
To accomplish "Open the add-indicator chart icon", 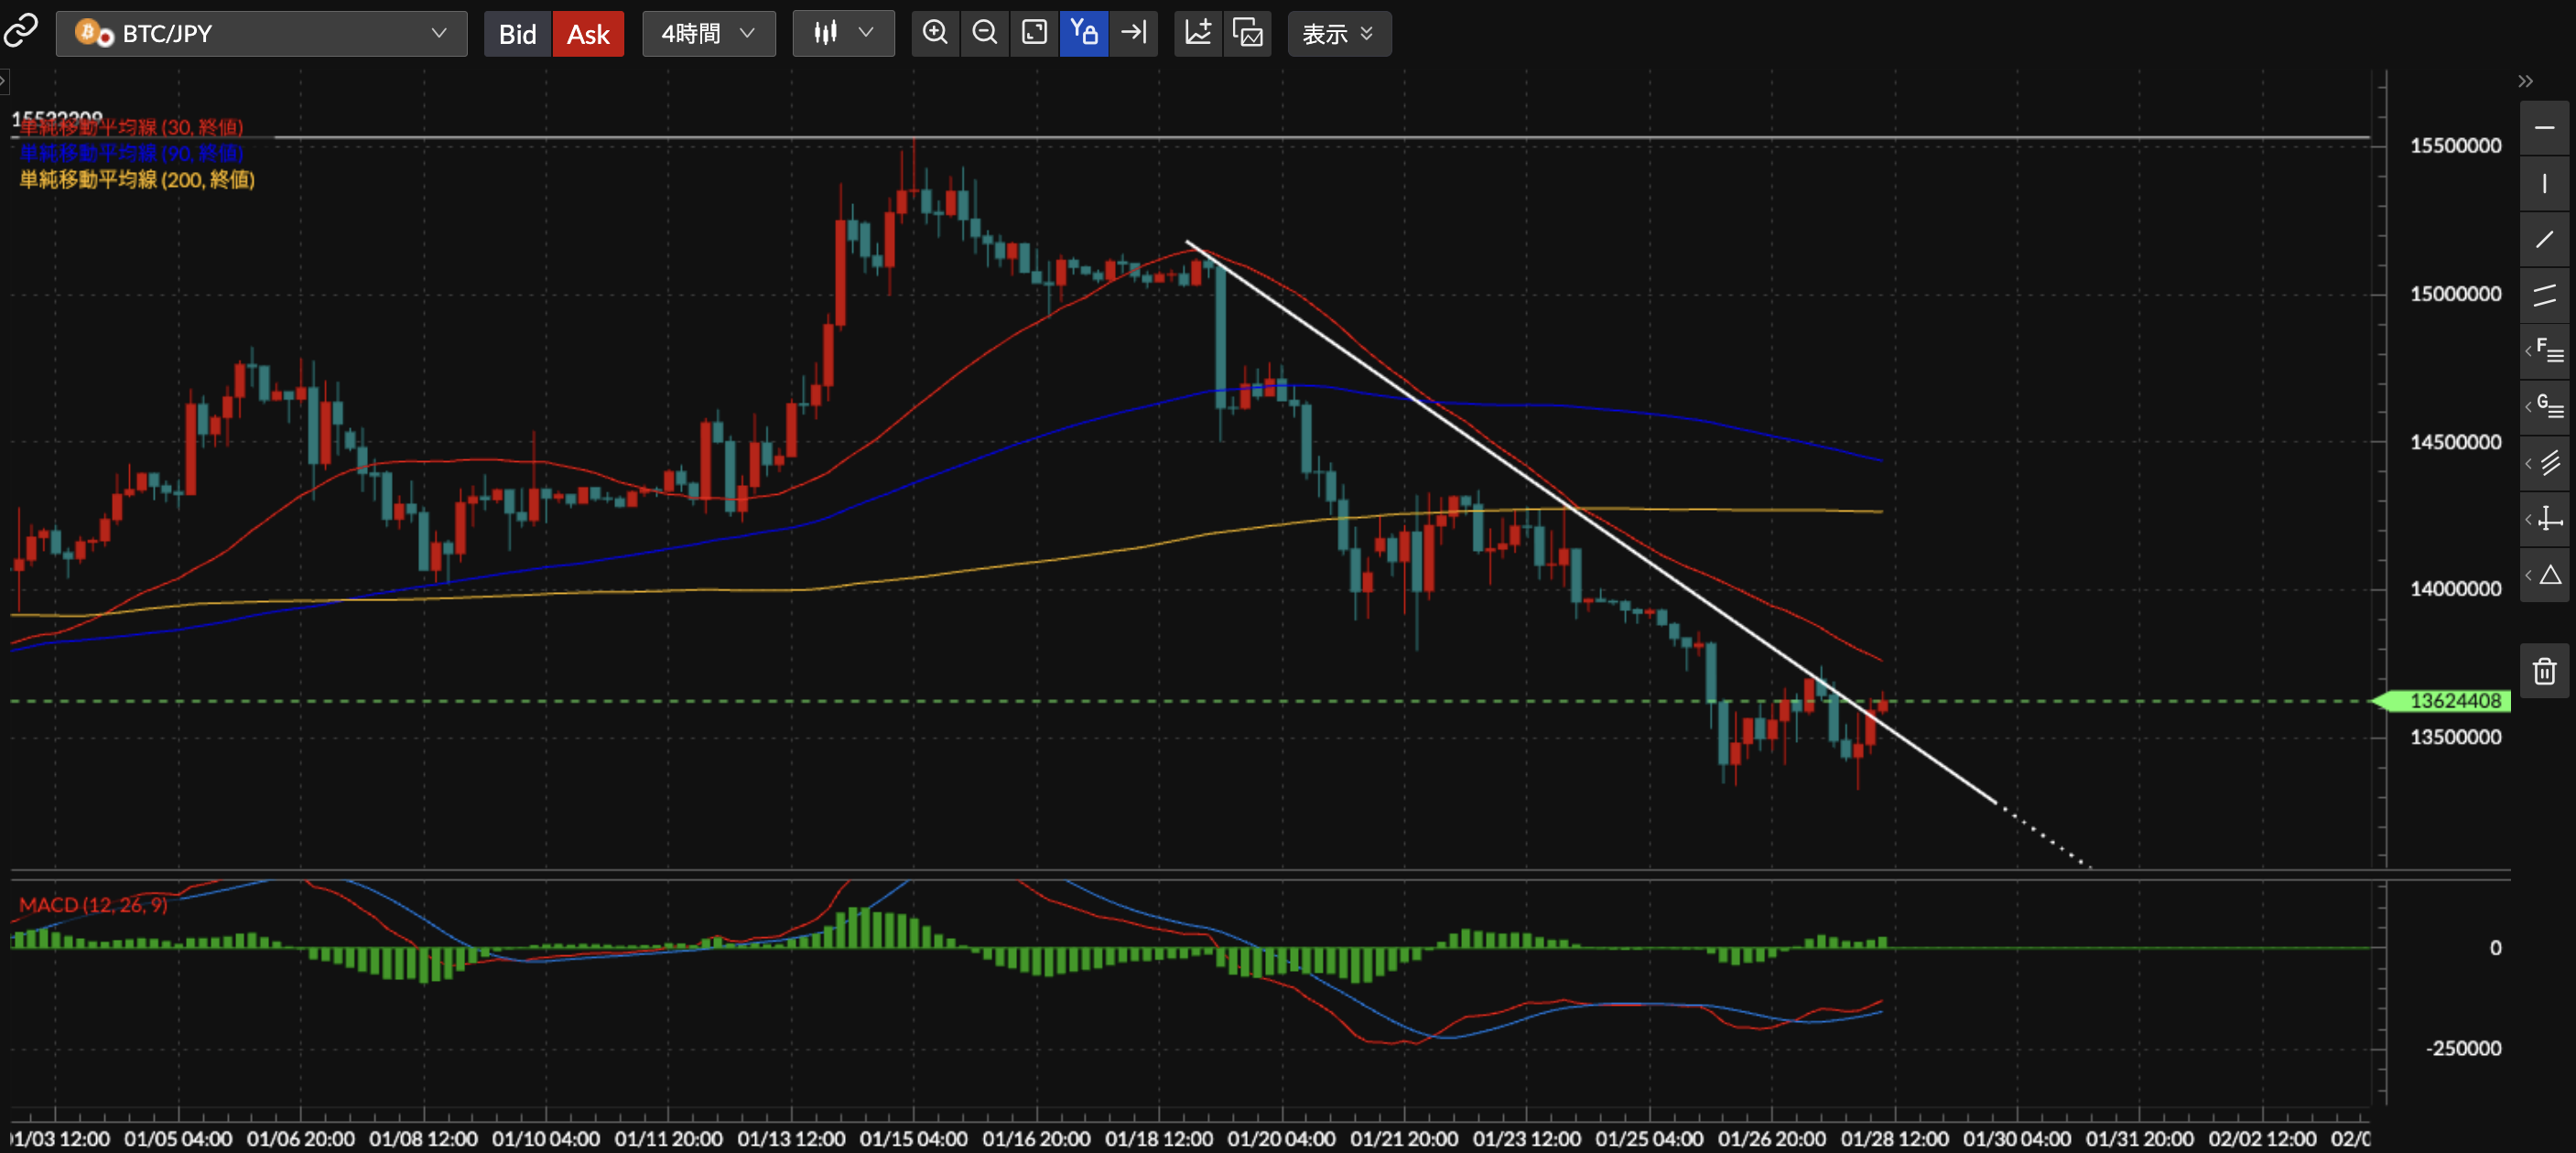I will point(1198,33).
